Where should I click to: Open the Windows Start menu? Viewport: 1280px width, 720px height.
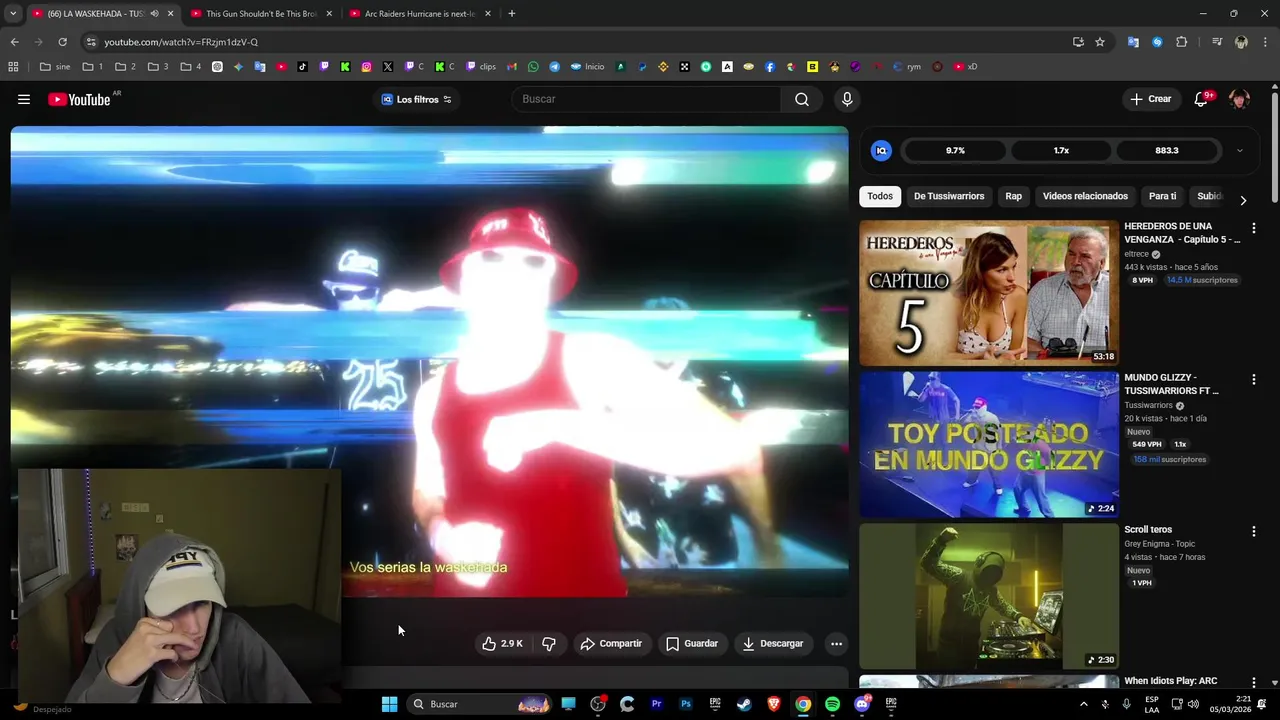pos(389,704)
